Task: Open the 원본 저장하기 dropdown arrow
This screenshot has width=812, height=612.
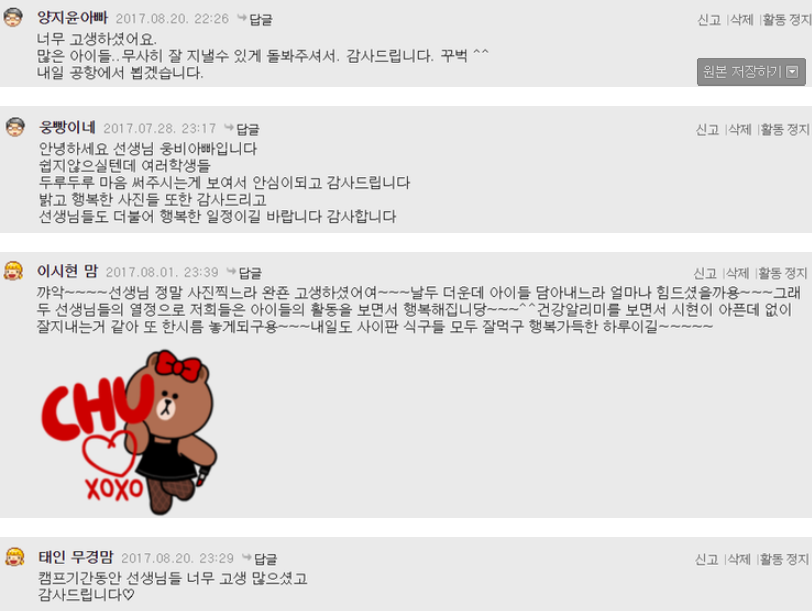Action: tap(792, 72)
